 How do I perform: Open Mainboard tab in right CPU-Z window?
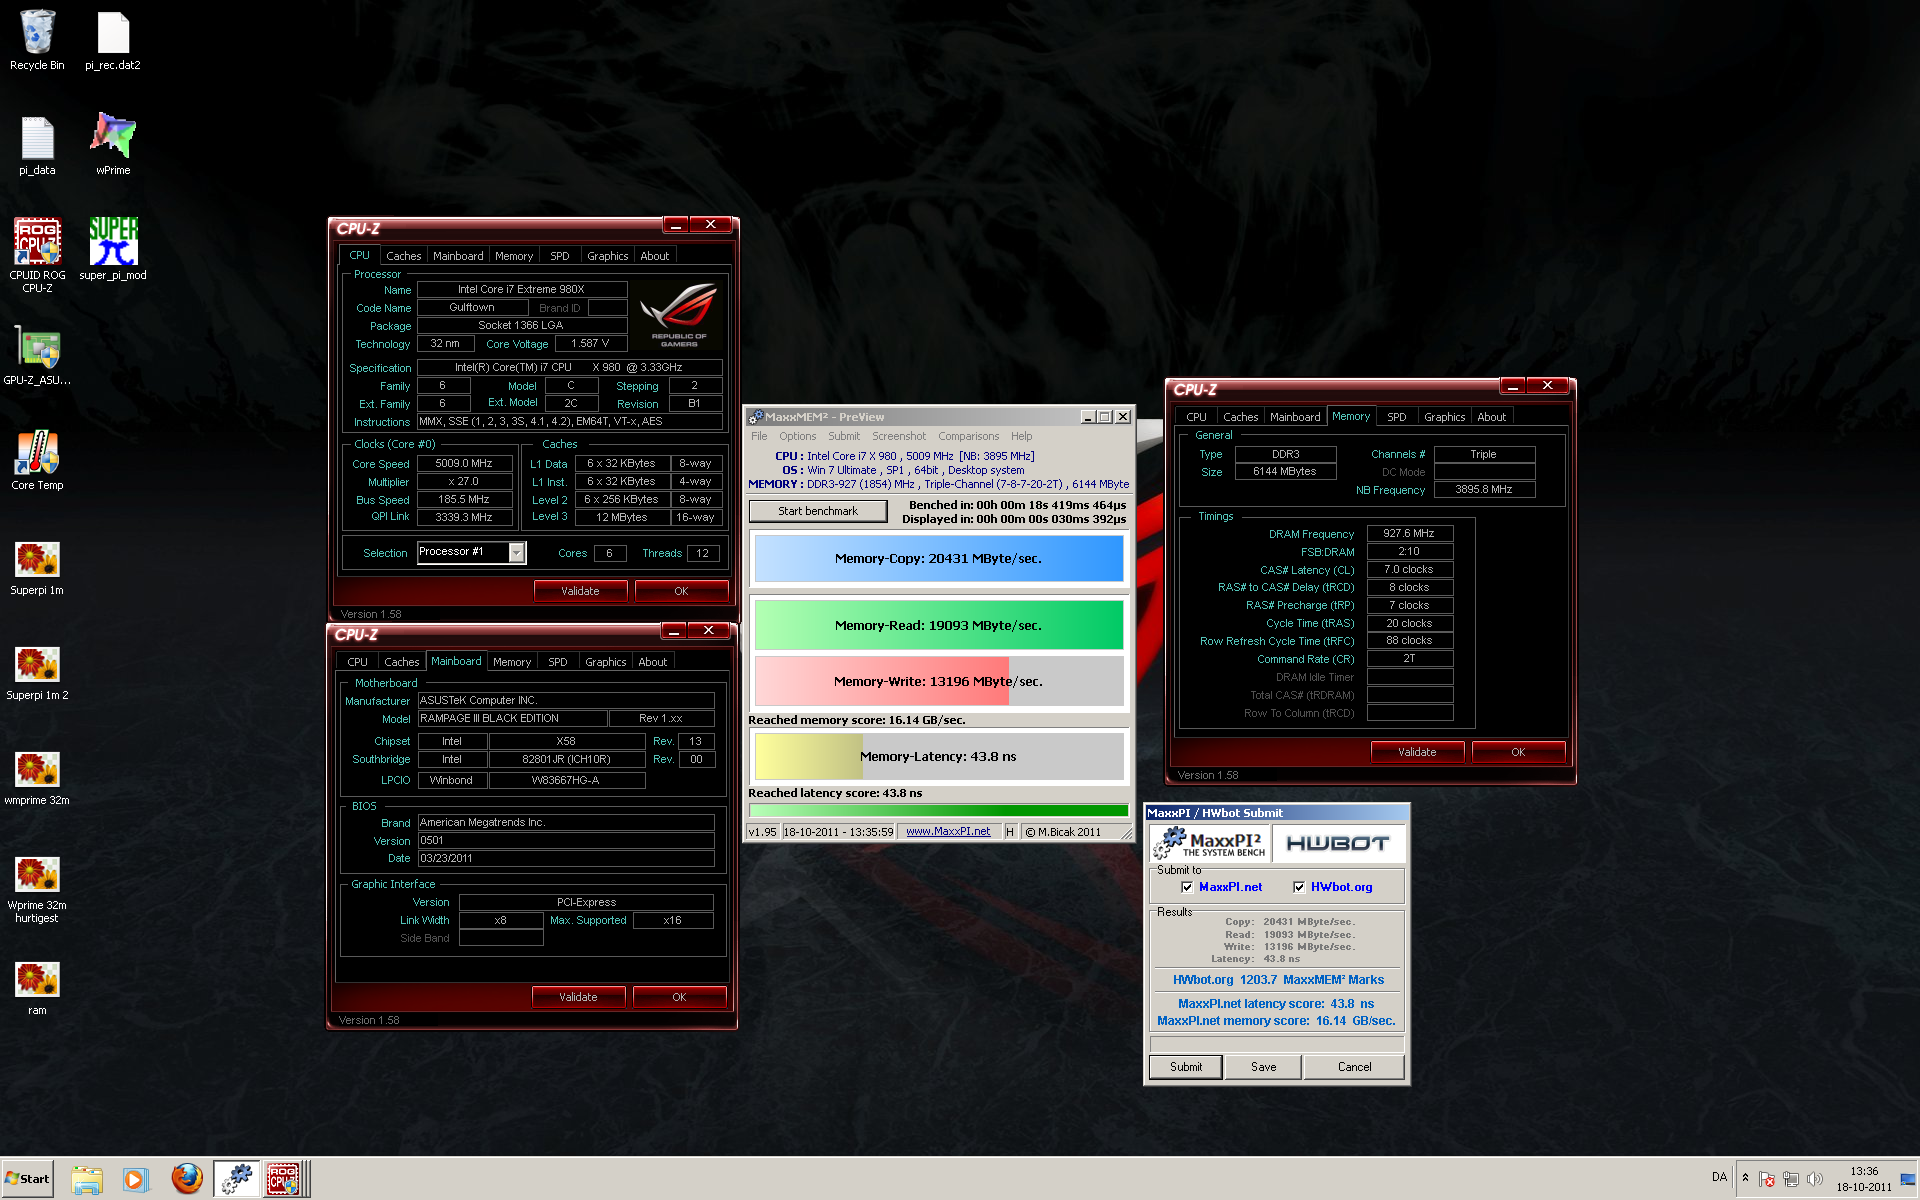pyautogui.click(x=1295, y=417)
